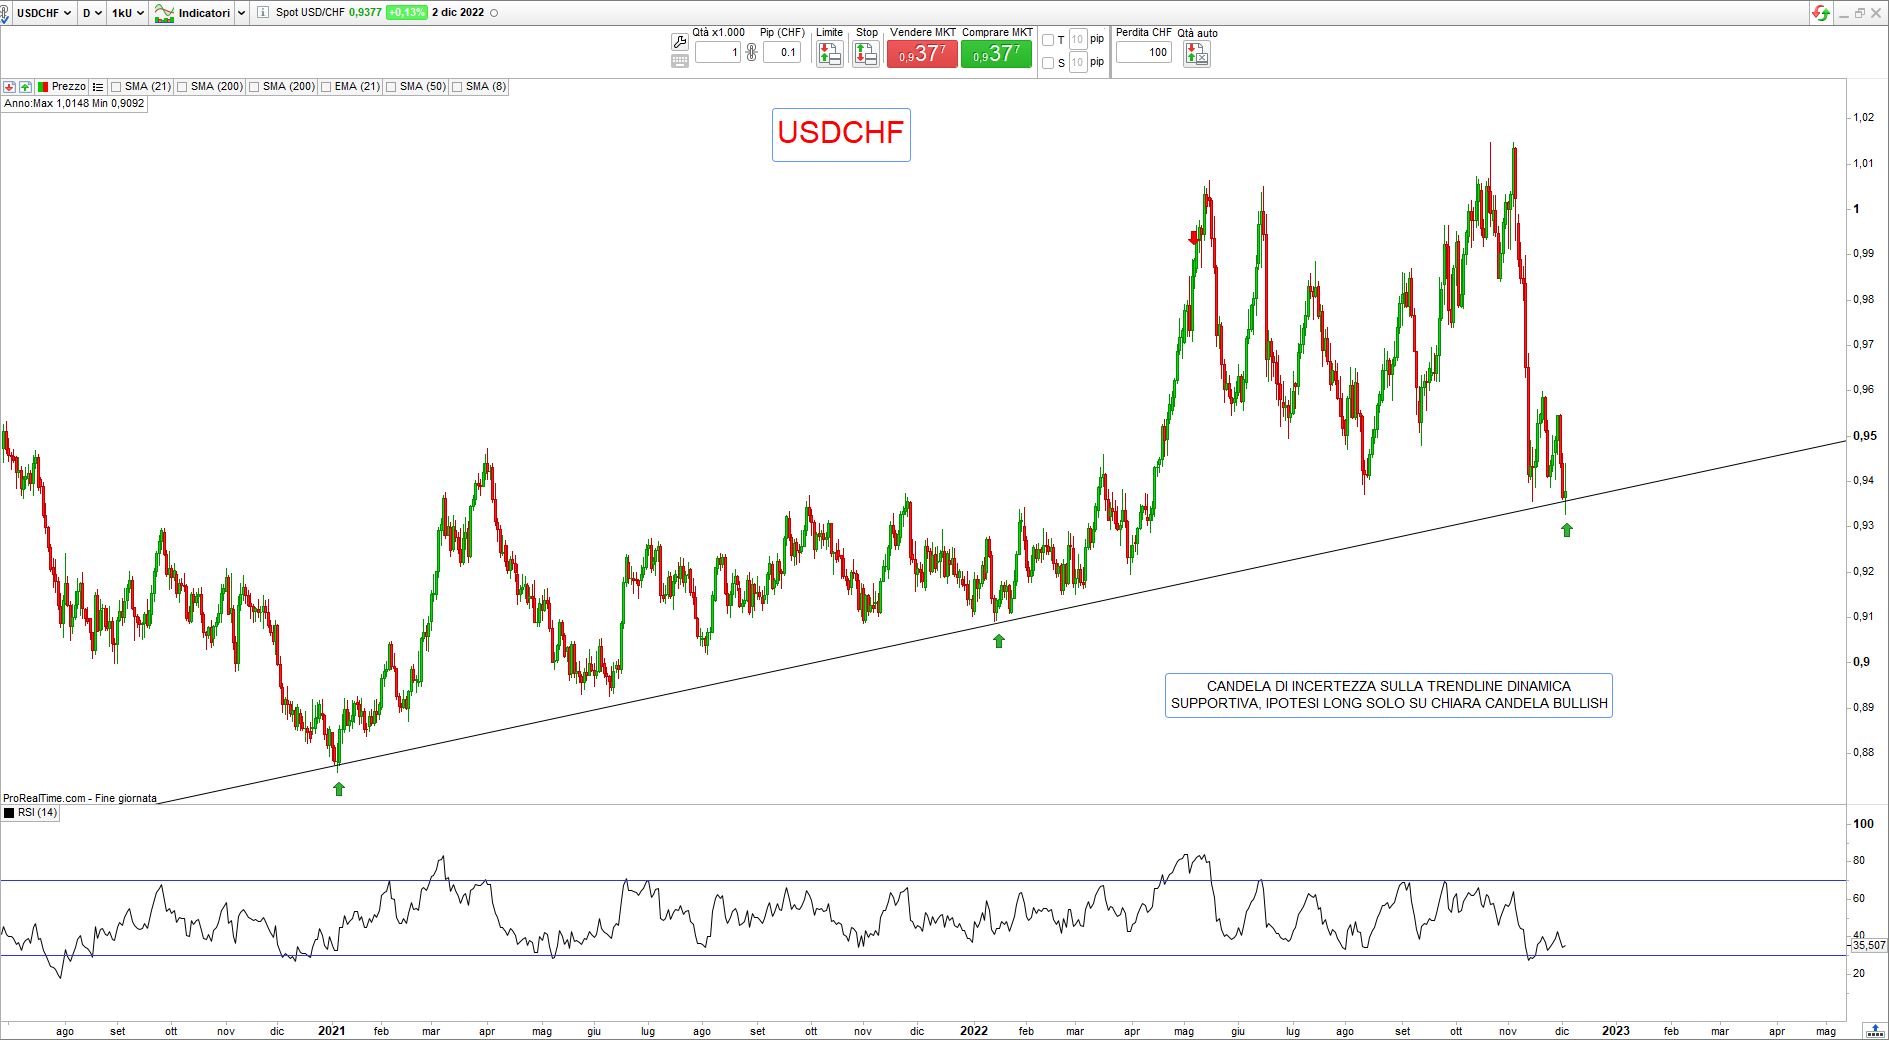Open the D timeframe dropdown

(91, 13)
